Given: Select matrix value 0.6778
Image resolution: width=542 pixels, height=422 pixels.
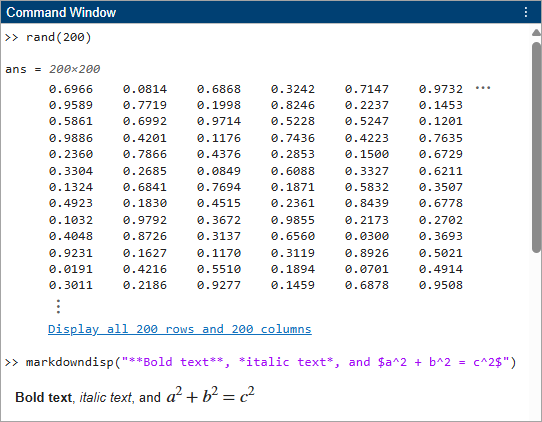Looking at the screenshot, I should [441, 203].
